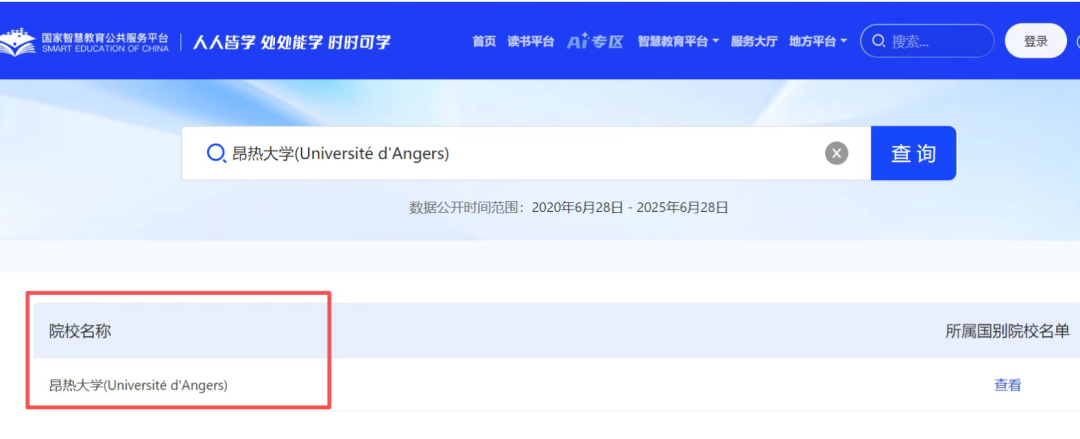This screenshot has height=439, width=1080.
Task: Click the 查询 search button
Action: tap(913, 153)
